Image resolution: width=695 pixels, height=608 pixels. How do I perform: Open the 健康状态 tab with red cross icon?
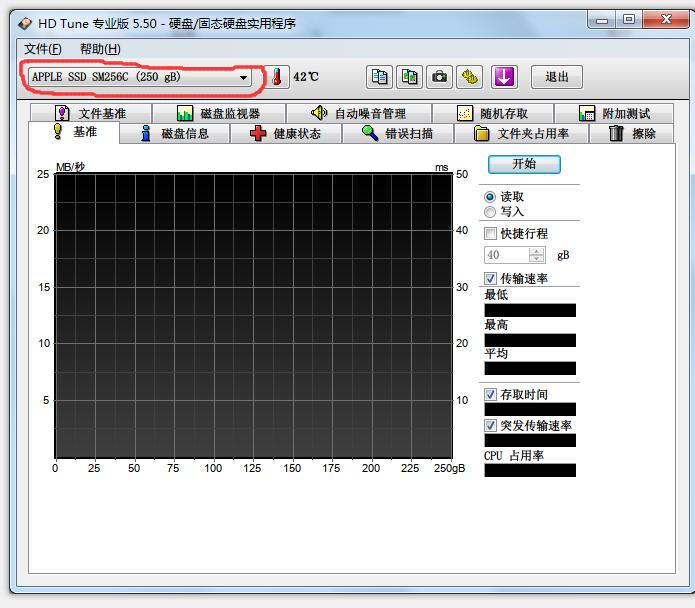pos(286,133)
